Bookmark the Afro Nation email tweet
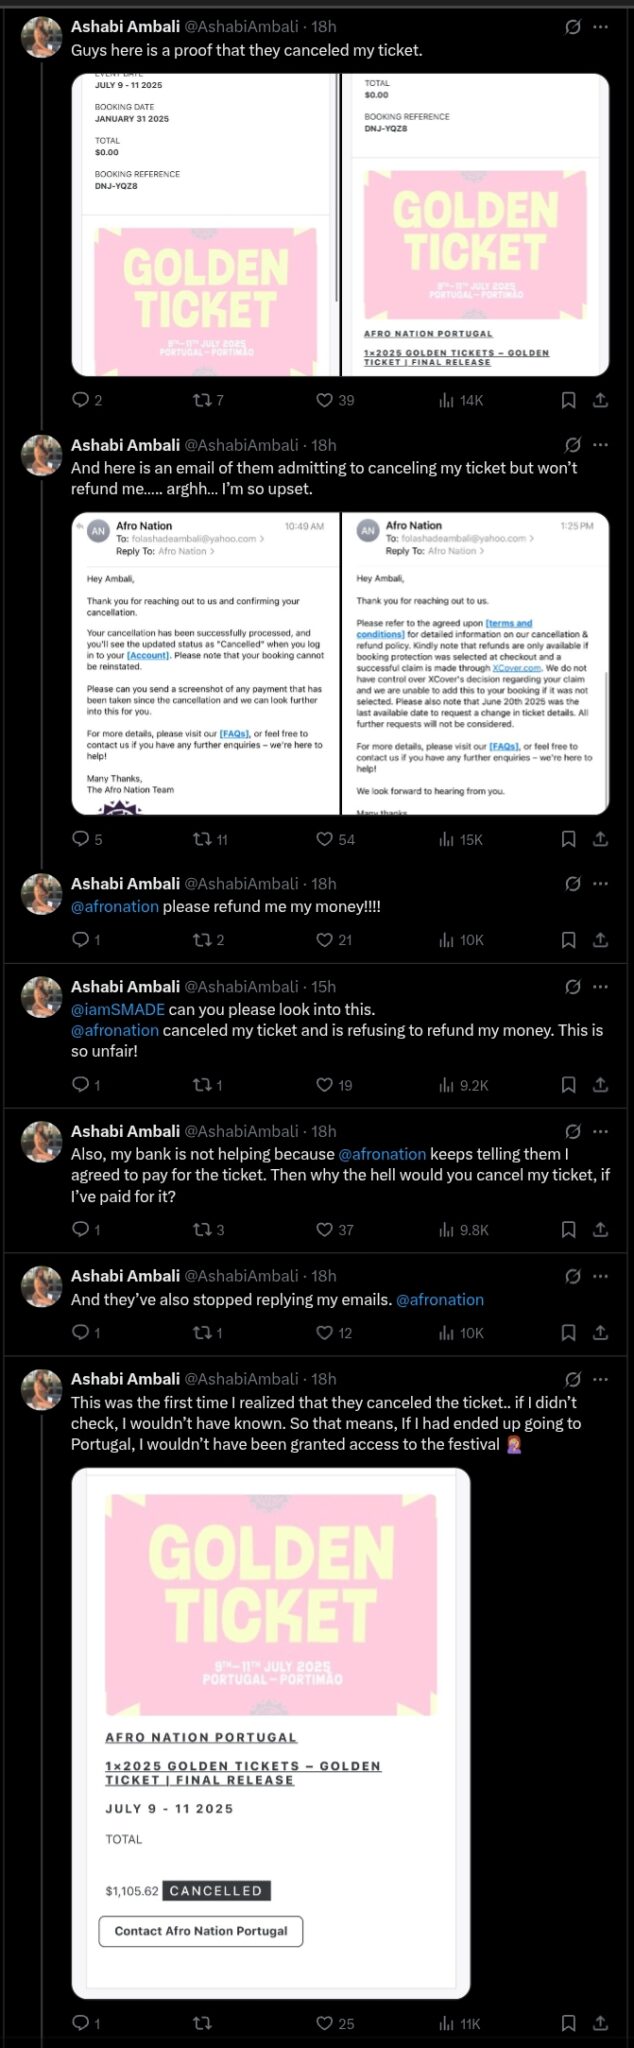The width and height of the screenshot is (634, 2048). (568, 840)
